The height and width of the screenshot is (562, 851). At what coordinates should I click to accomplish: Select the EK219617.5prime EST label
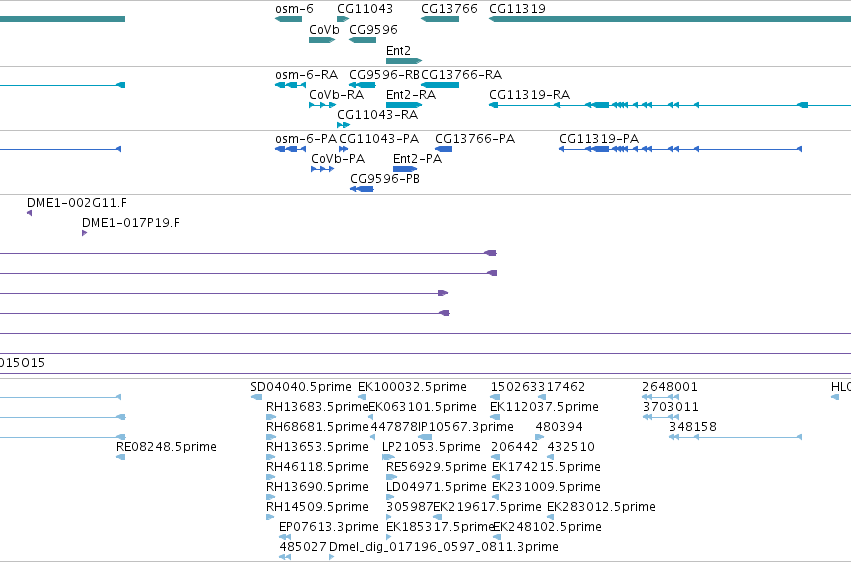point(487,507)
